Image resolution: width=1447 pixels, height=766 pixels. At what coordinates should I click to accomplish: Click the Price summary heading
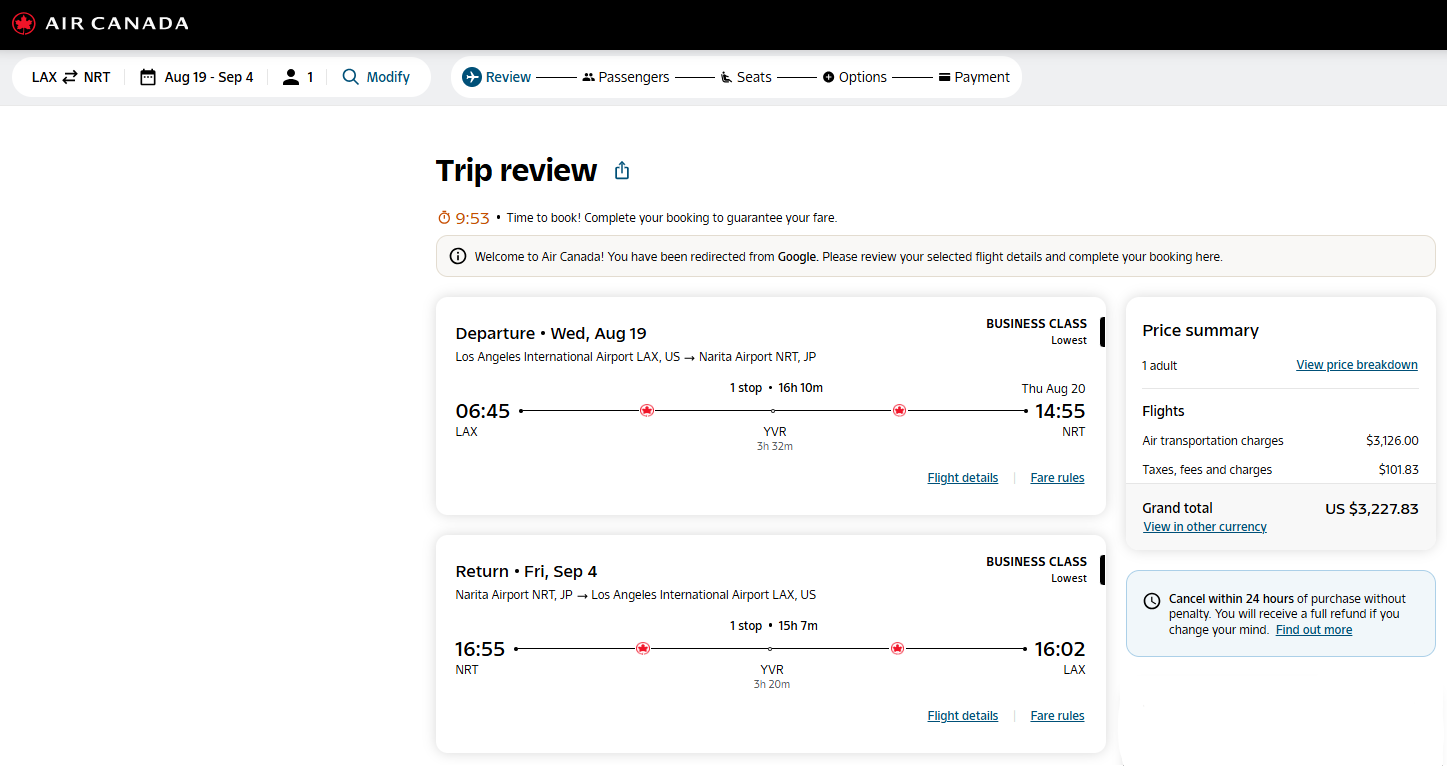click(x=1200, y=331)
